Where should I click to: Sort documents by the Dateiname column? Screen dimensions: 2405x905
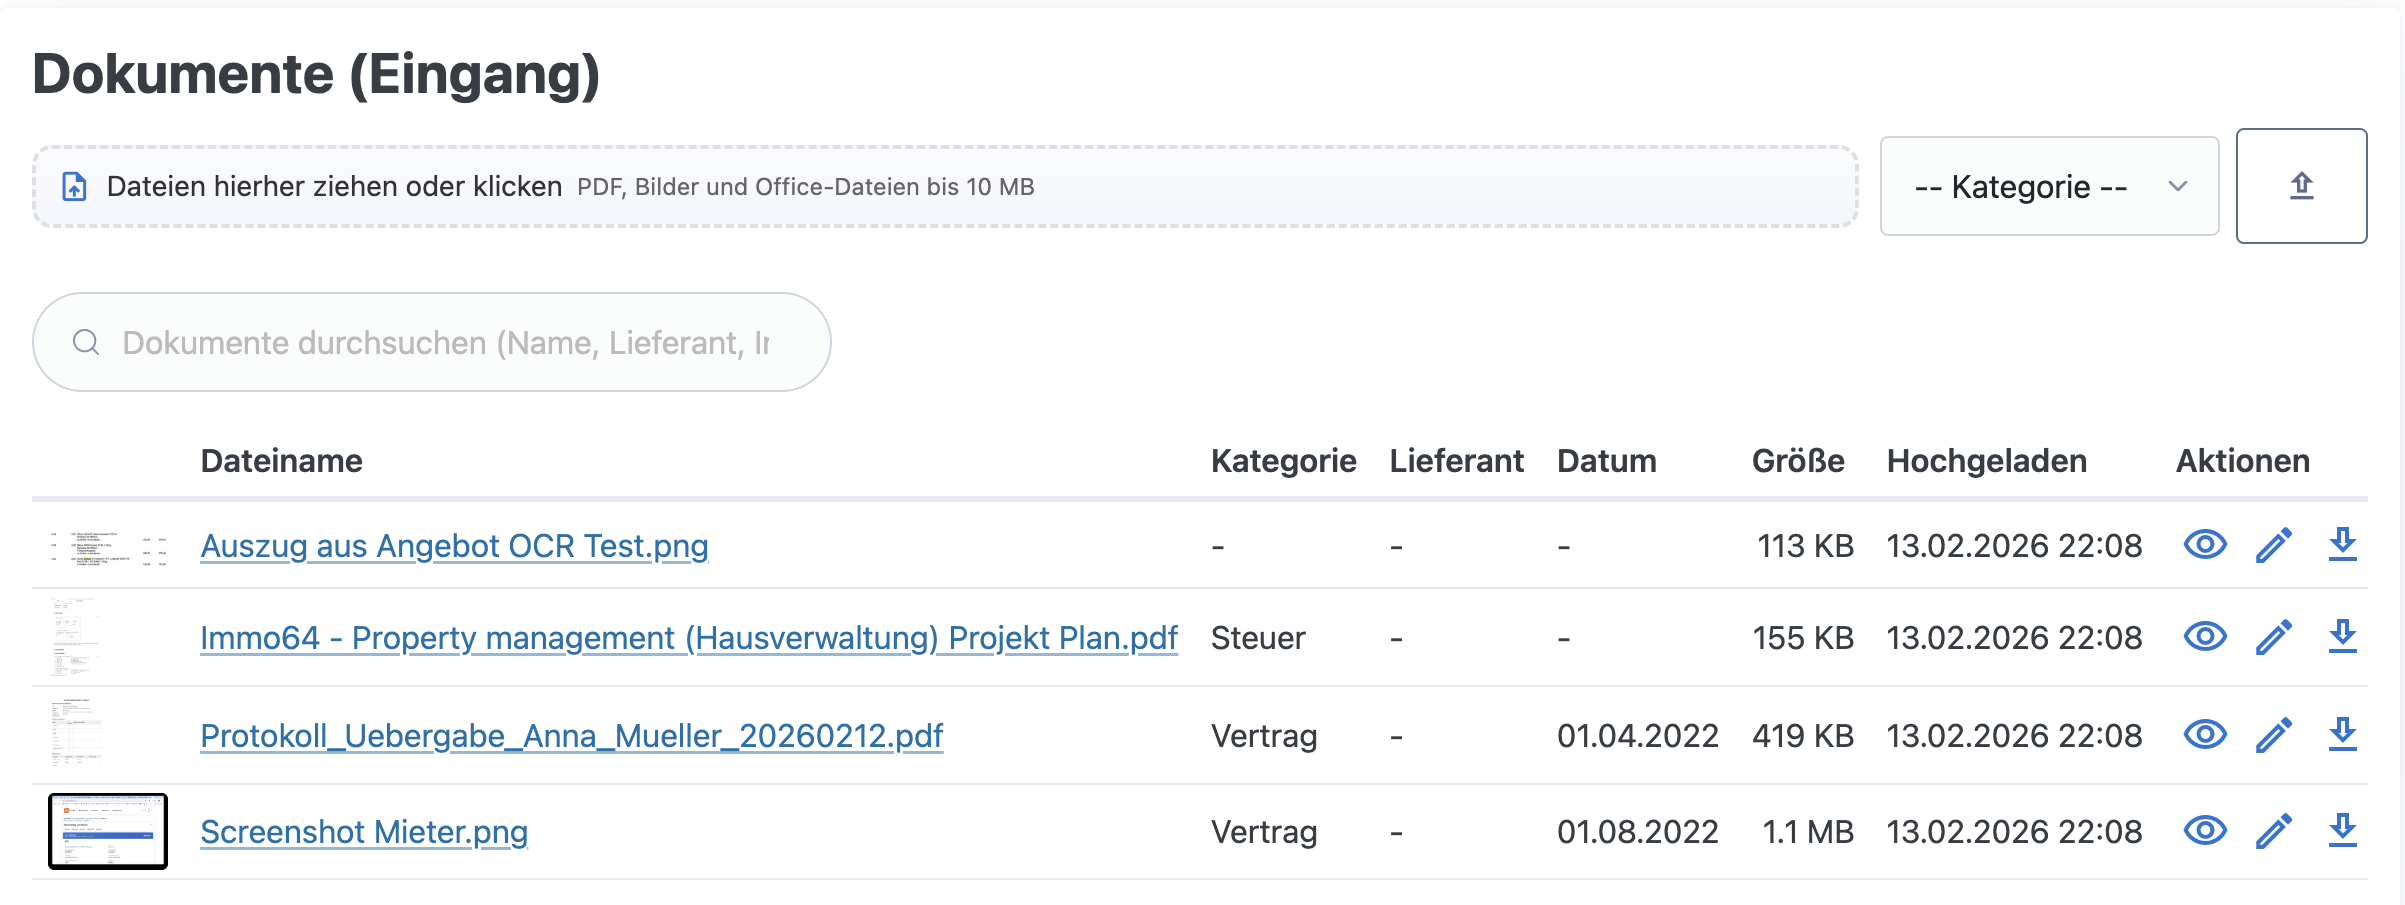click(282, 461)
